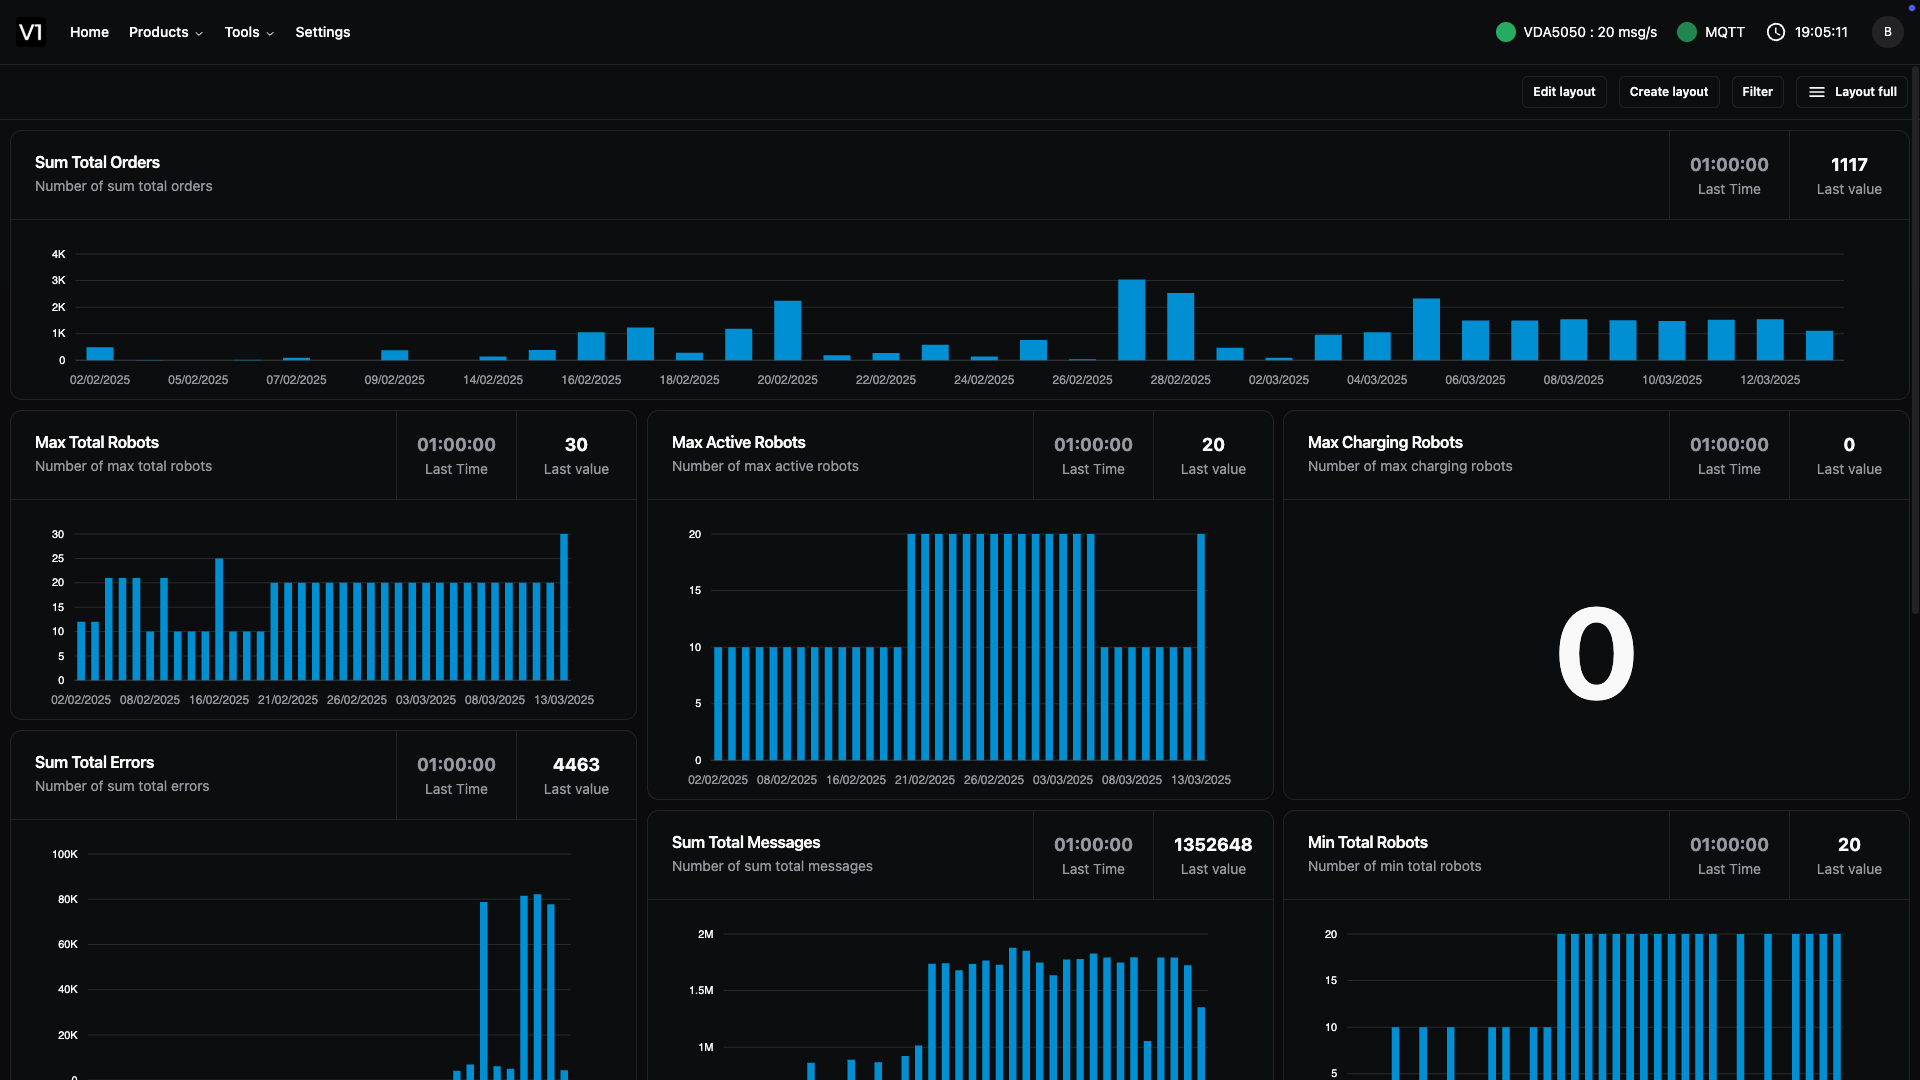Click the Max Active Robots title
Image resolution: width=1920 pixels, height=1080 pixels.
point(738,442)
